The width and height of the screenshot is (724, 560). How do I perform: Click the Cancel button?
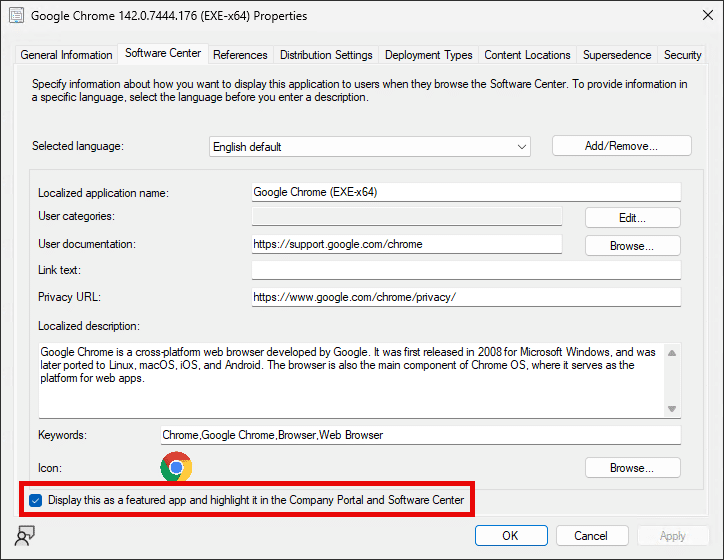(592, 535)
